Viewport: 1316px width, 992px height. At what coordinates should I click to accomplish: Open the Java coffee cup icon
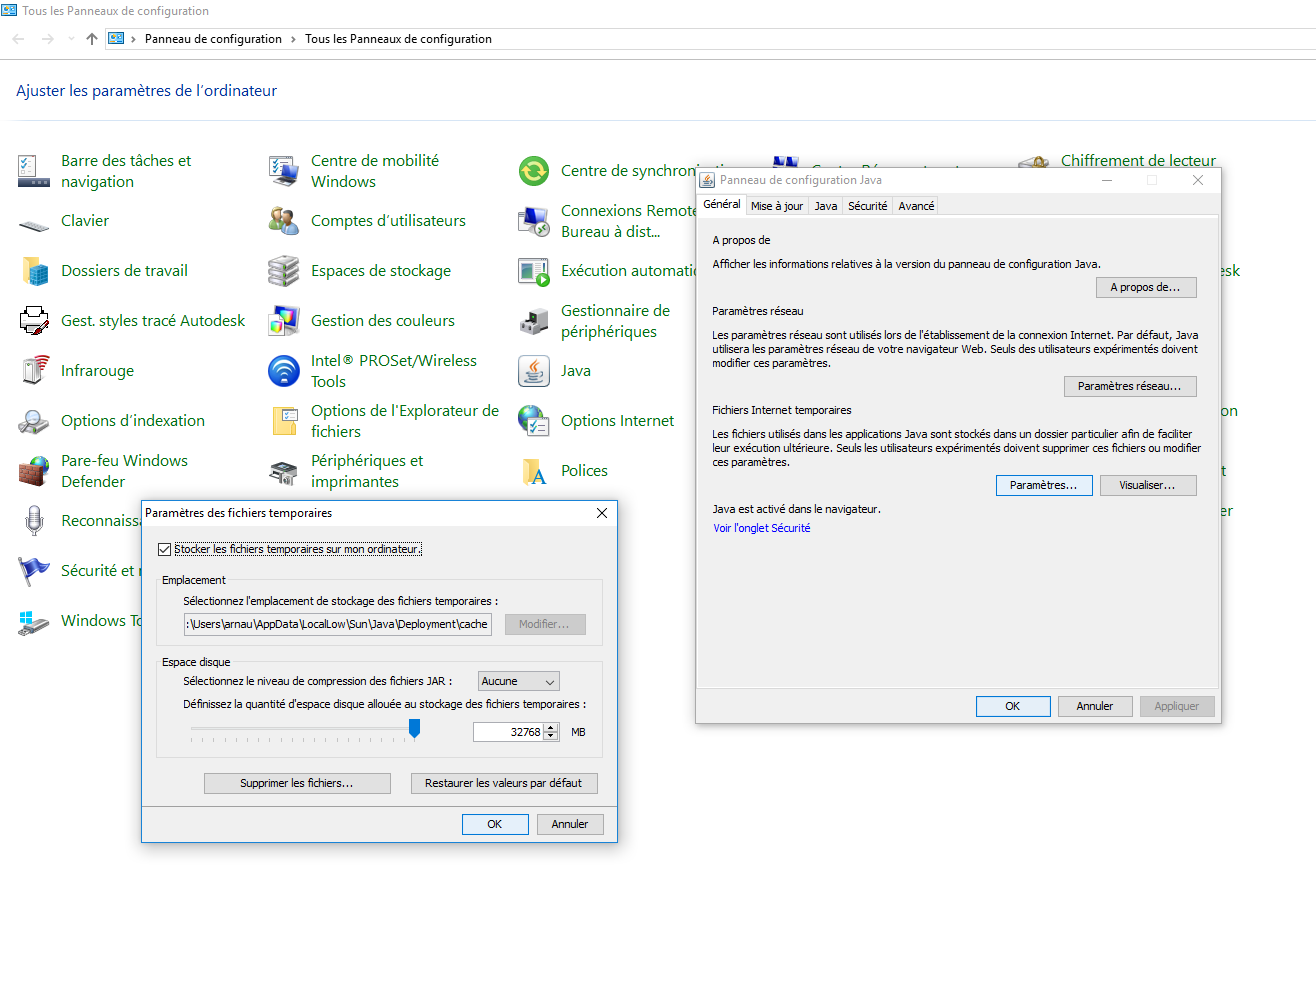tap(534, 371)
